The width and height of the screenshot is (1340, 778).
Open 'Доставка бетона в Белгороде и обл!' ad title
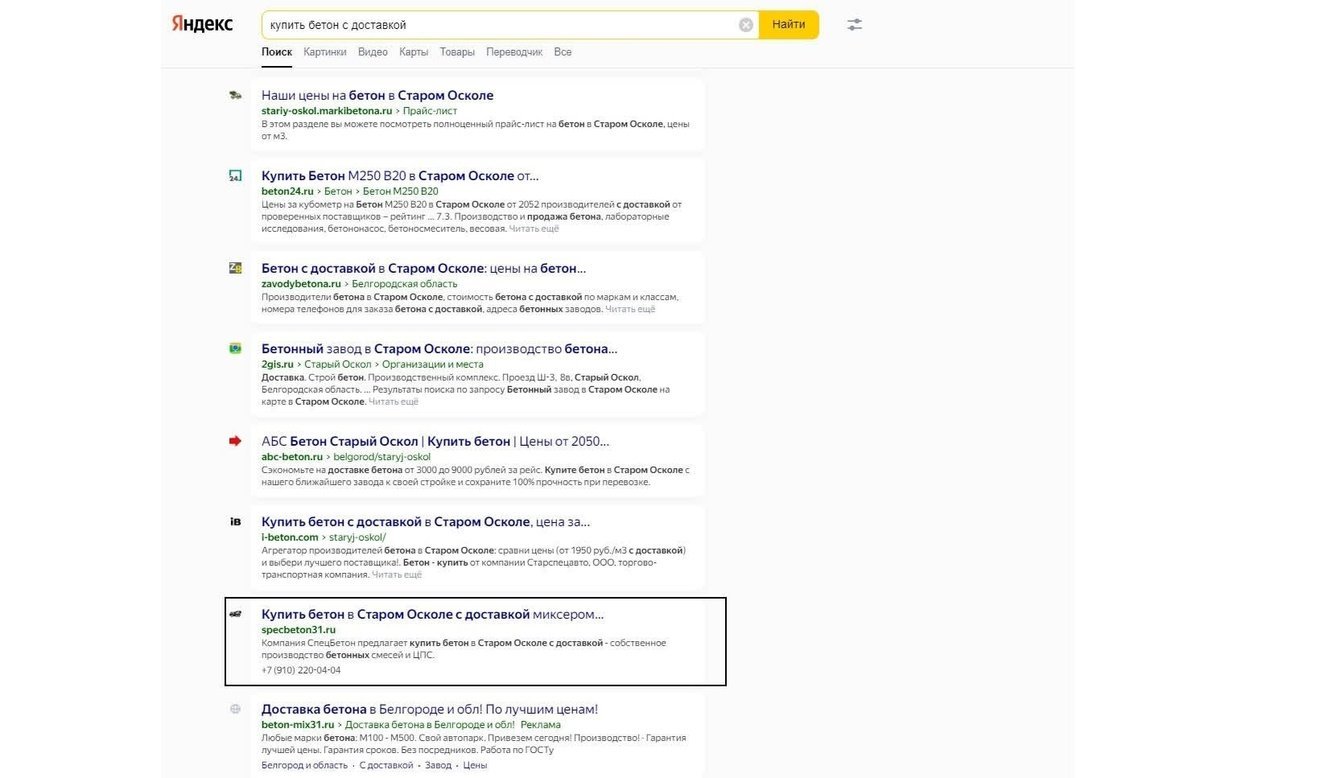[x=430, y=709]
